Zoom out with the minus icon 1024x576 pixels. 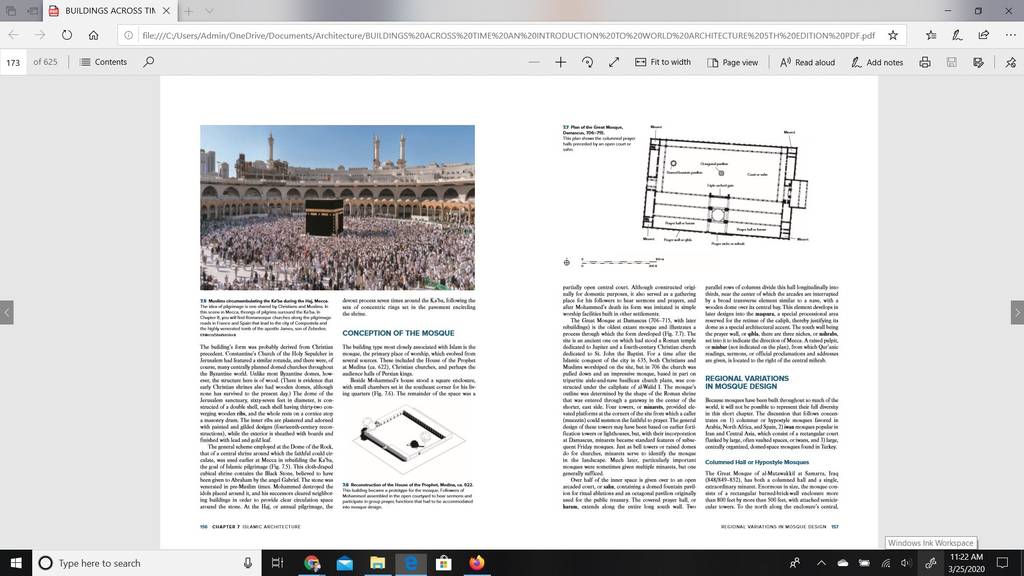pos(534,62)
